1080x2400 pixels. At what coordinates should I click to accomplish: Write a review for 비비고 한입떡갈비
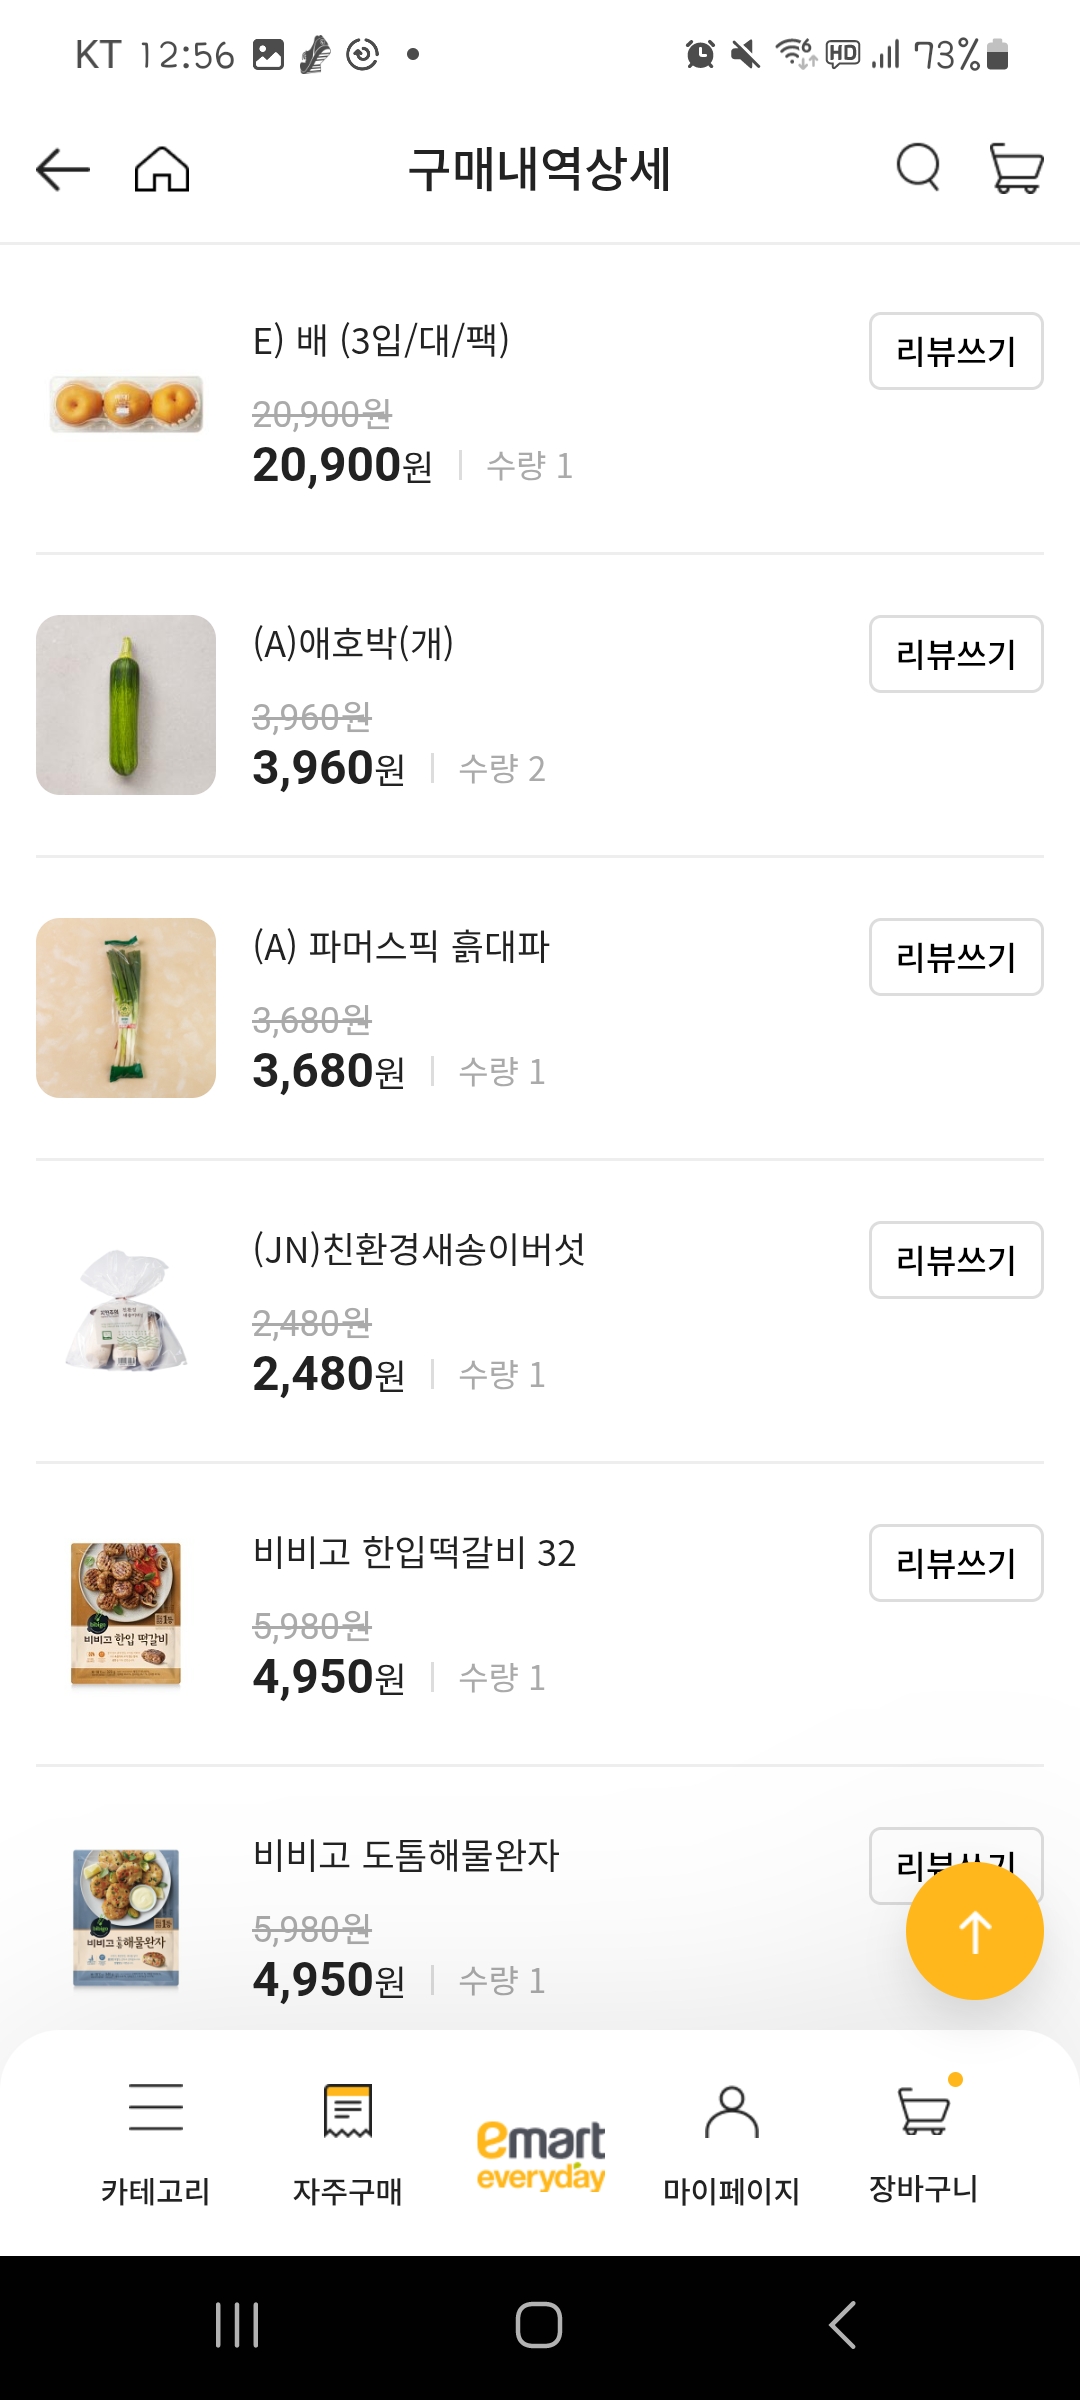click(956, 1563)
